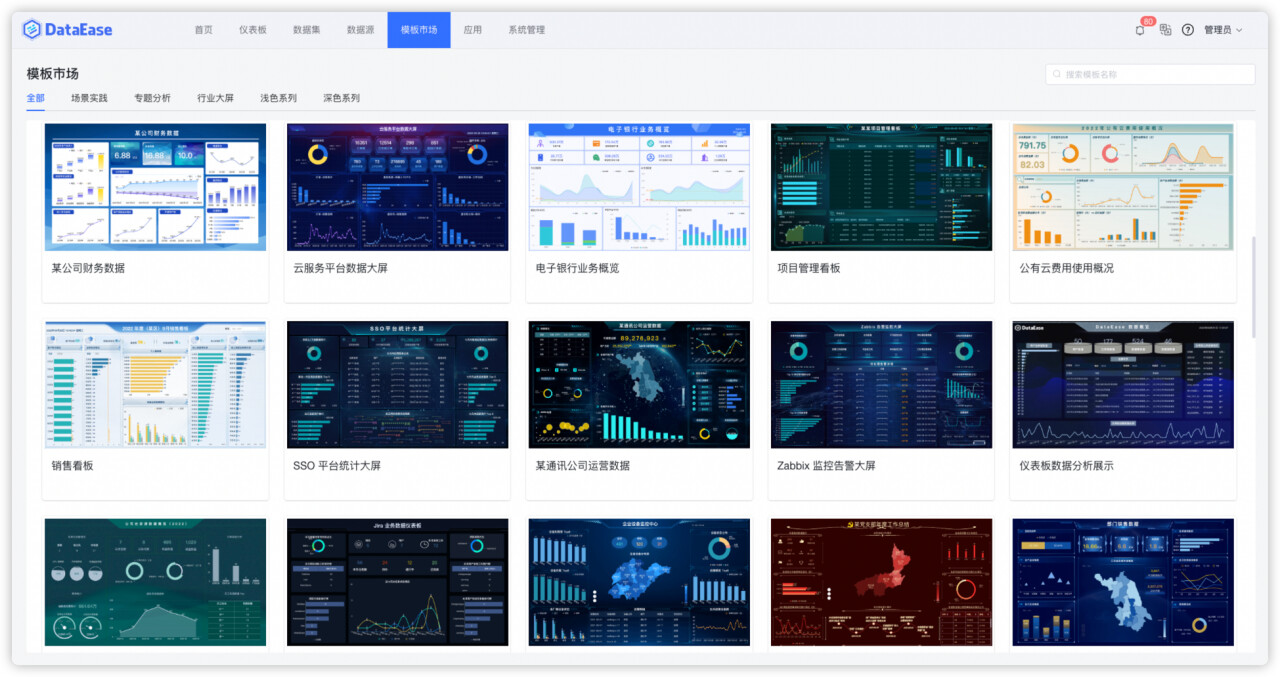Open the help question mark icon
This screenshot has height=677, width=1280.
tap(1188, 30)
